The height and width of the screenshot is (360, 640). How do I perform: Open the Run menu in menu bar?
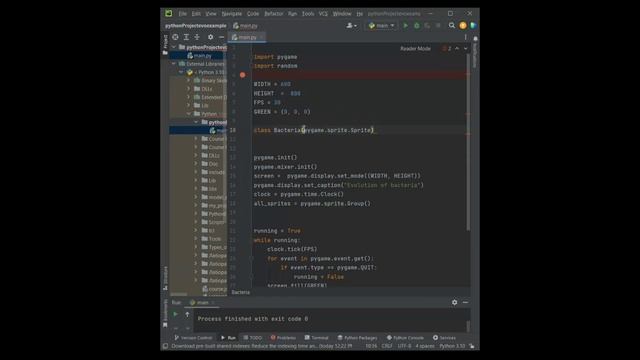(292, 13)
